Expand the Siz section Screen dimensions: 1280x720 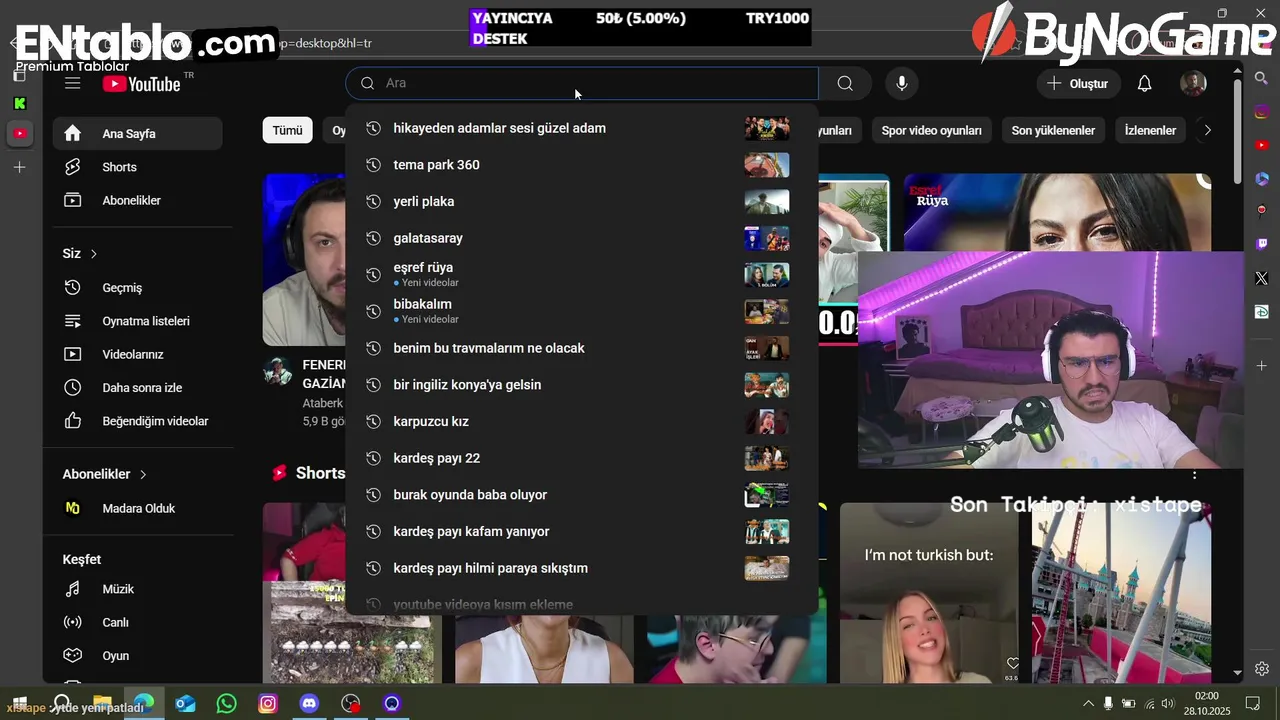(80, 254)
